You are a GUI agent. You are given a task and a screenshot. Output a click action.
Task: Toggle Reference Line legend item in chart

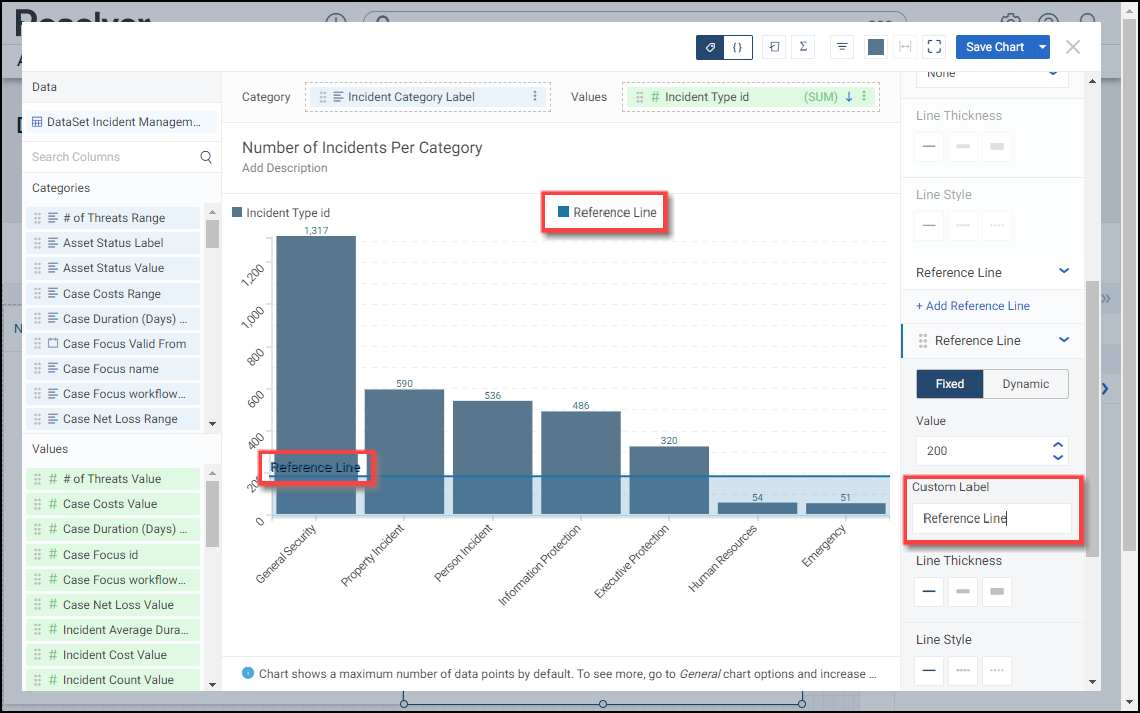(x=606, y=212)
